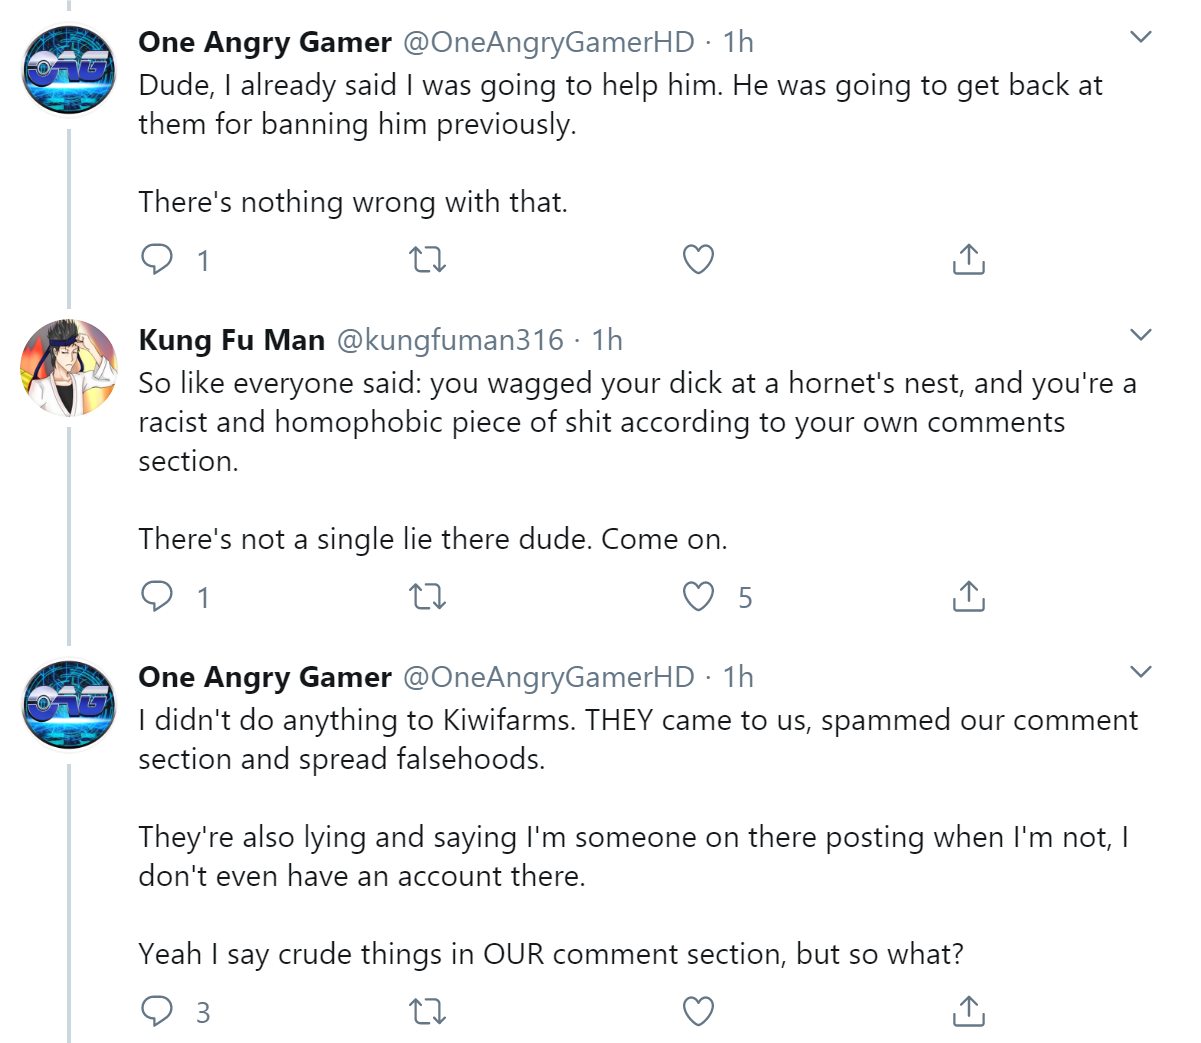
Task: Reply to the Kiwifarms tweet with 3 replies
Action: pos(157,1012)
